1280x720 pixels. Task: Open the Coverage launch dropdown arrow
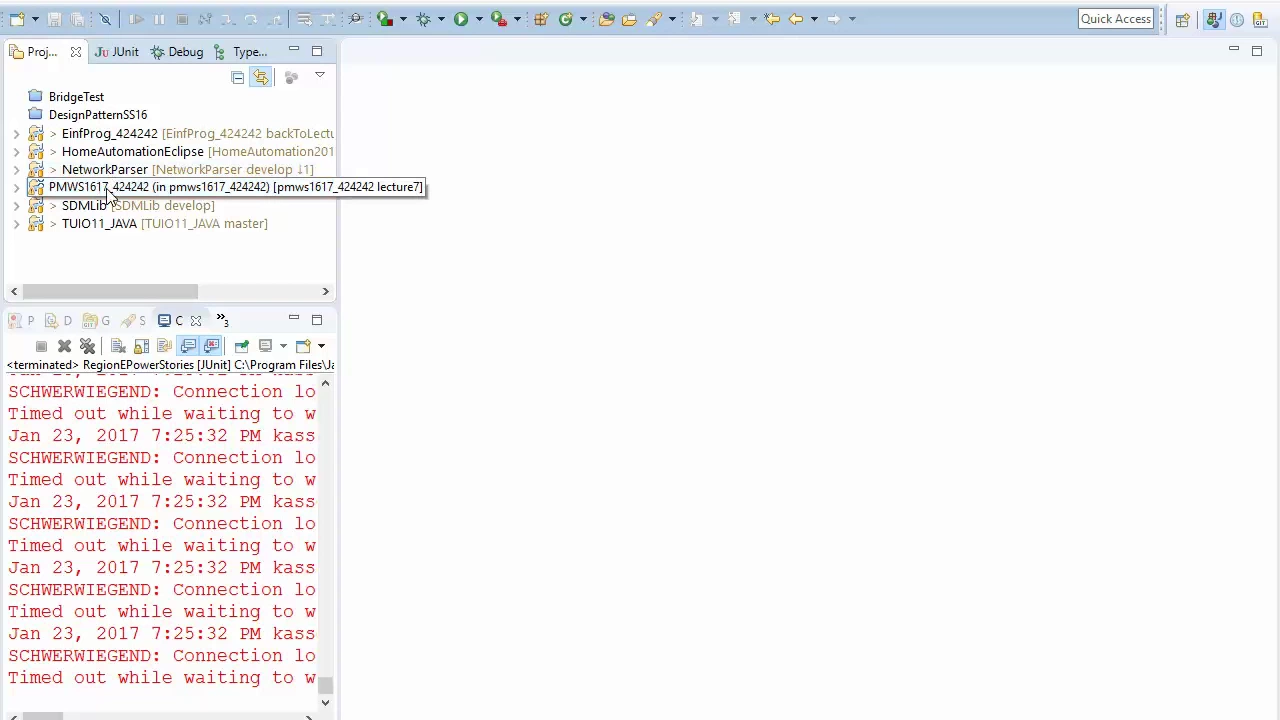click(x=402, y=19)
